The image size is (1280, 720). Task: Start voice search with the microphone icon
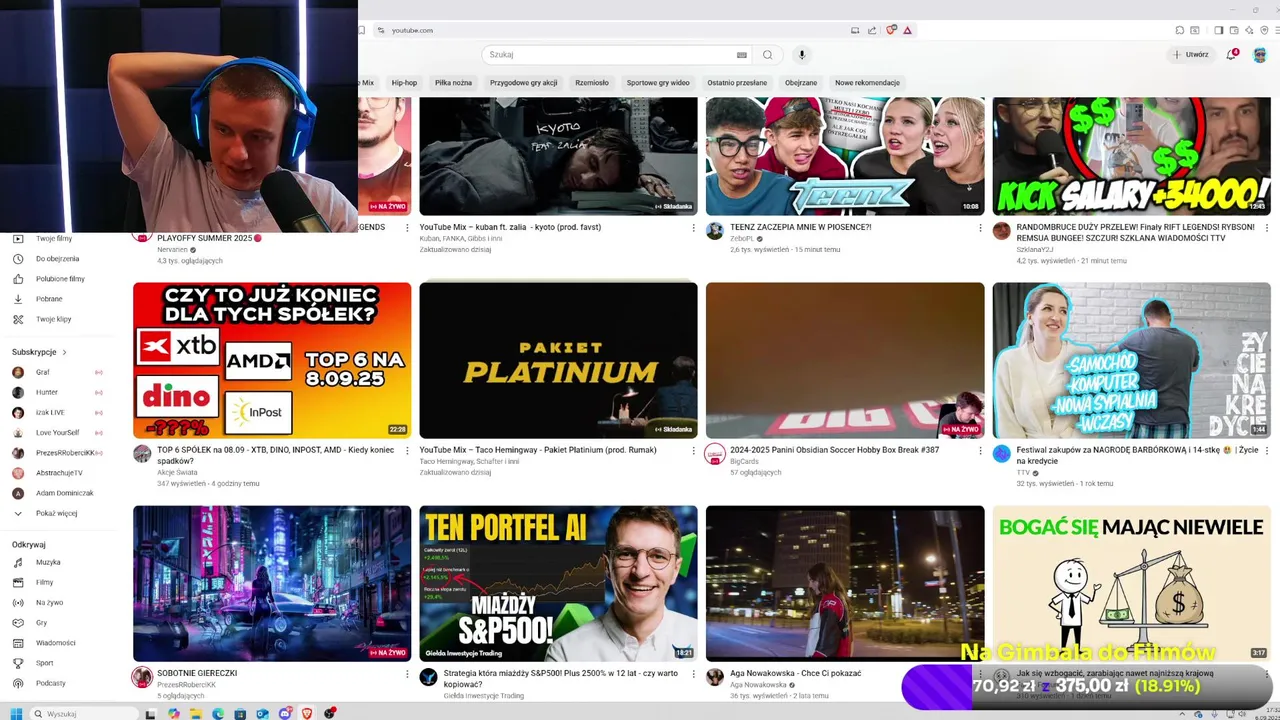[x=801, y=55]
